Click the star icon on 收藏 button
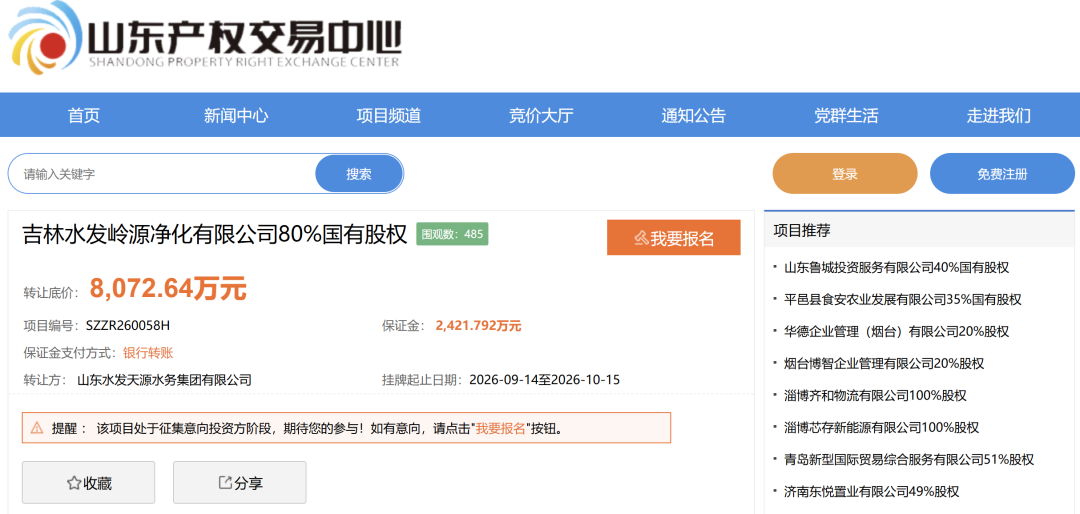 click(x=74, y=484)
